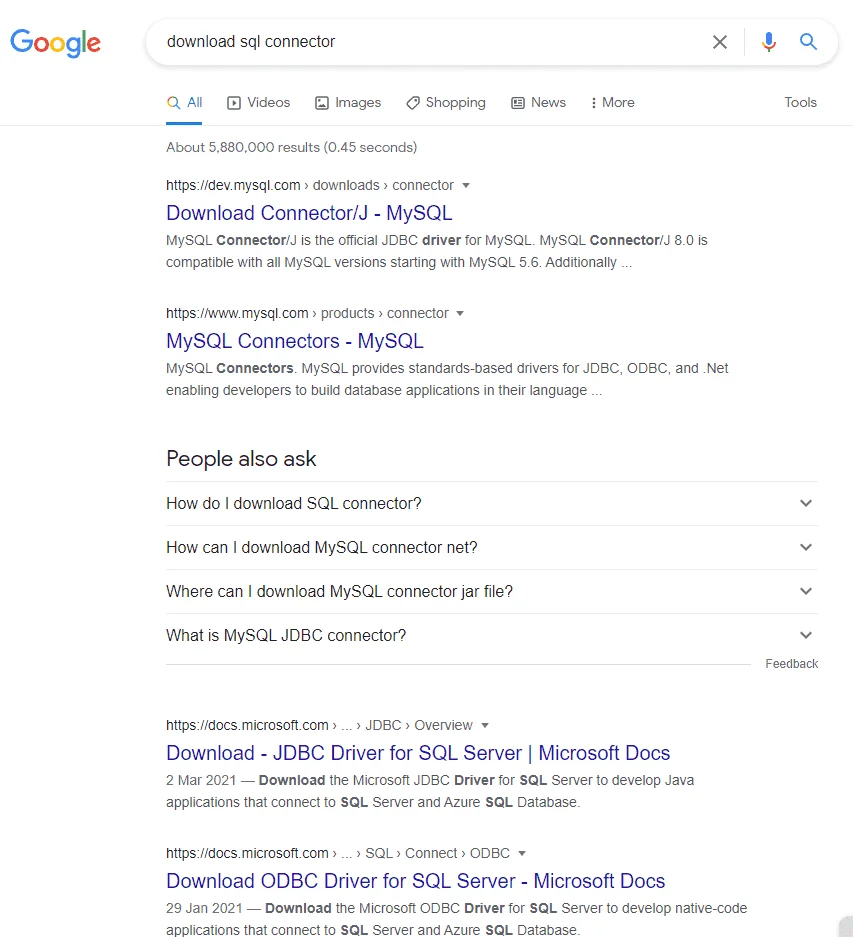
Task: Open Download Connector/J - MySQL result
Action: tap(309, 213)
